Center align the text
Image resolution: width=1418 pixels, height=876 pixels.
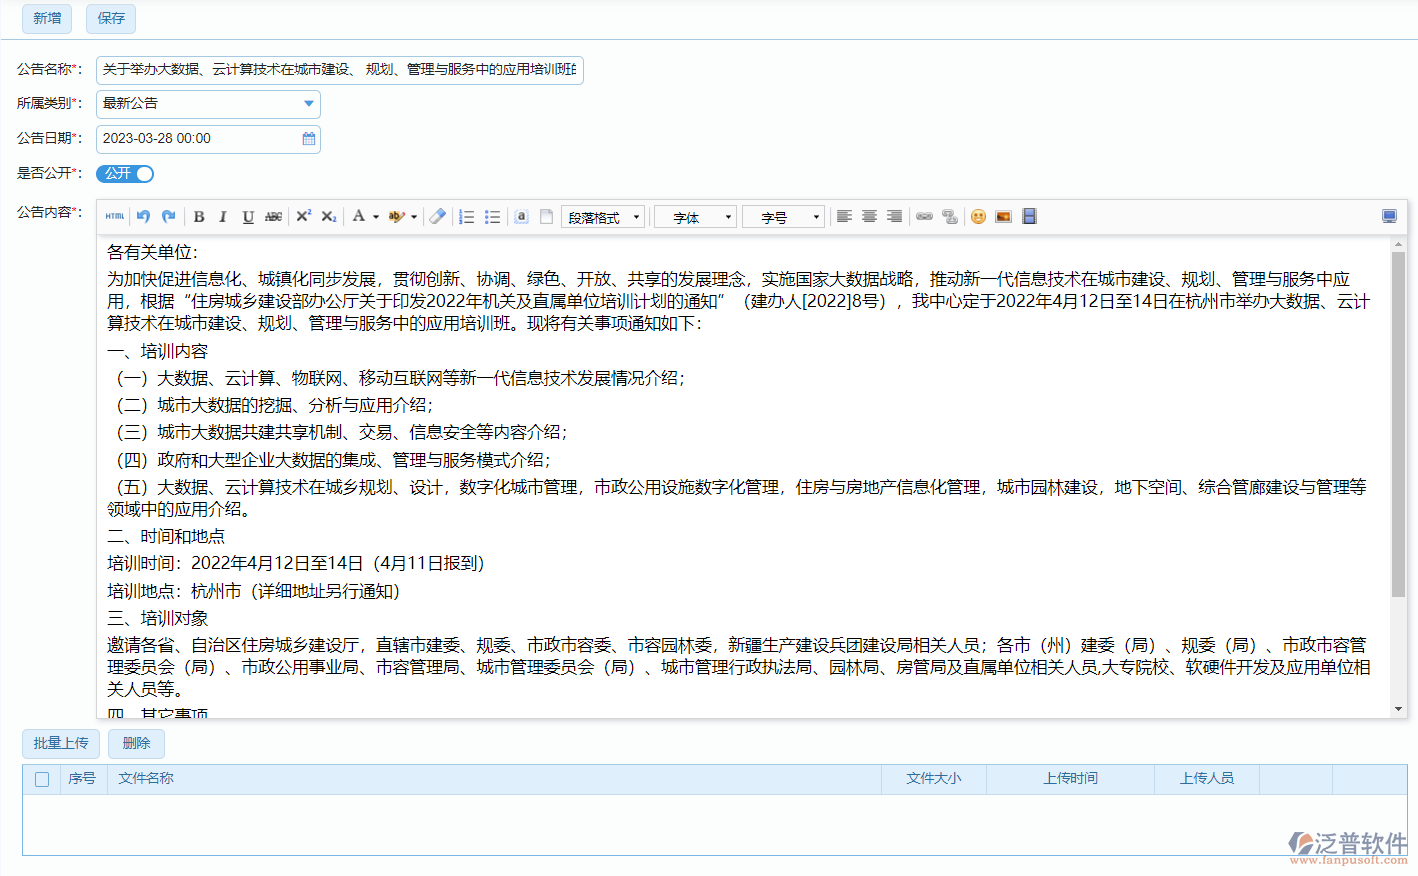point(869,217)
